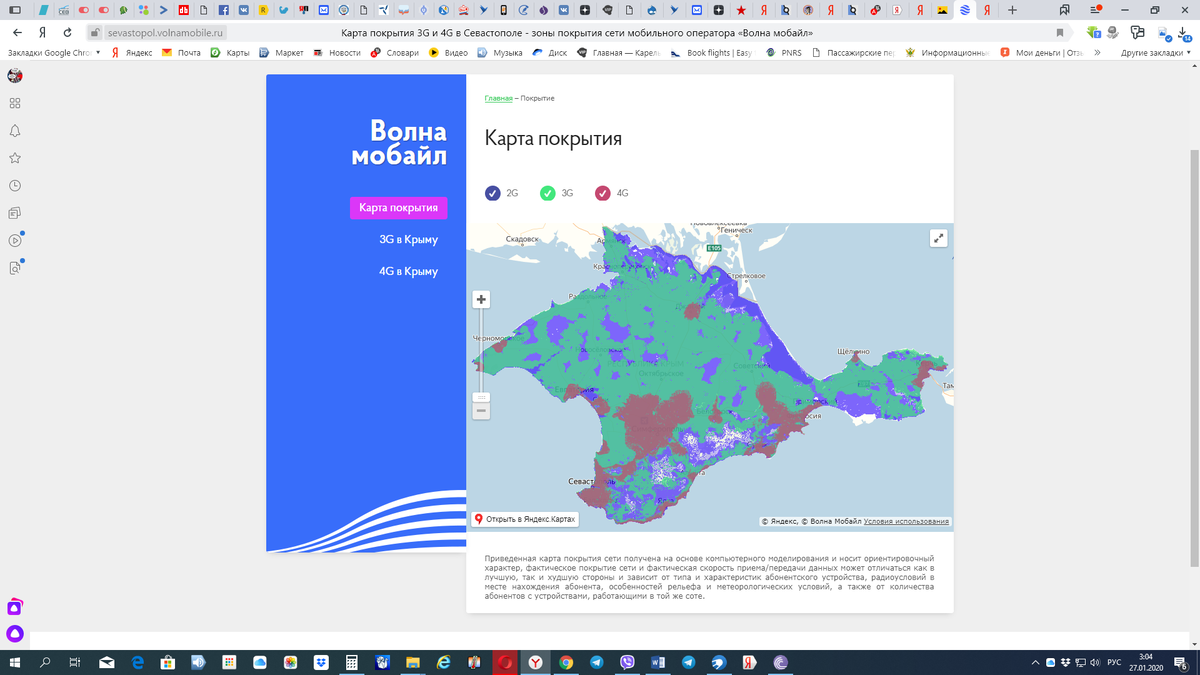
Task: Expand Google Chrome bookmarks folder
Action: point(54,52)
